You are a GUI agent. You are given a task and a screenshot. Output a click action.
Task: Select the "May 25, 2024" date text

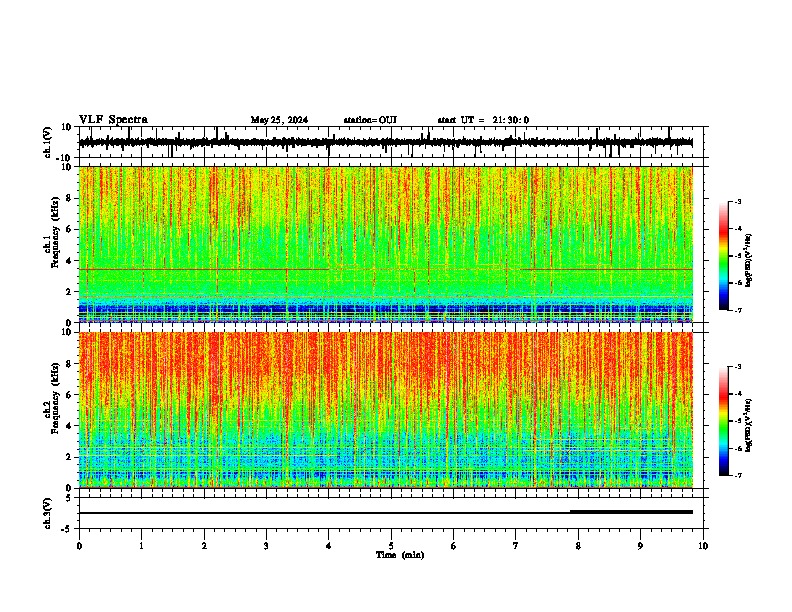tap(279, 120)
